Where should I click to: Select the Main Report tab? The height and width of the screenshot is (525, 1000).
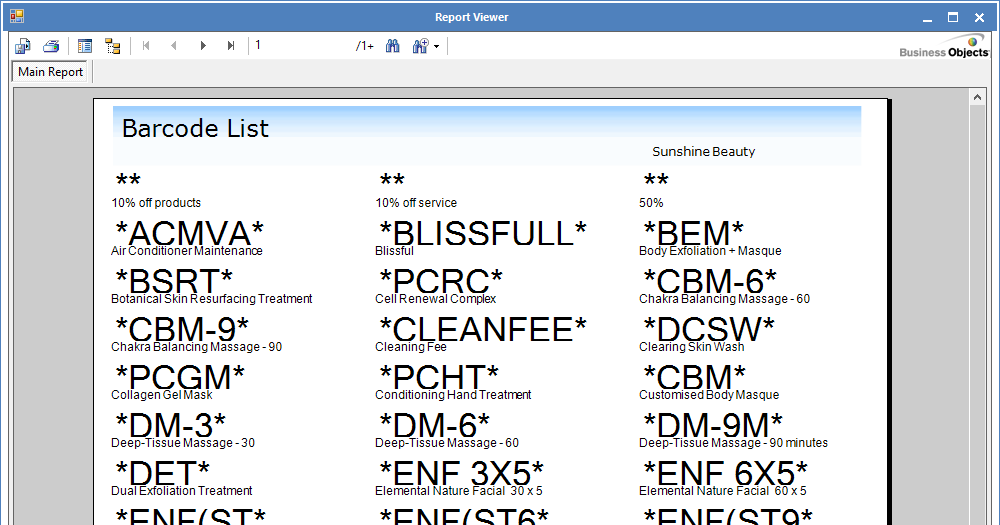click(x=51, y=72)
